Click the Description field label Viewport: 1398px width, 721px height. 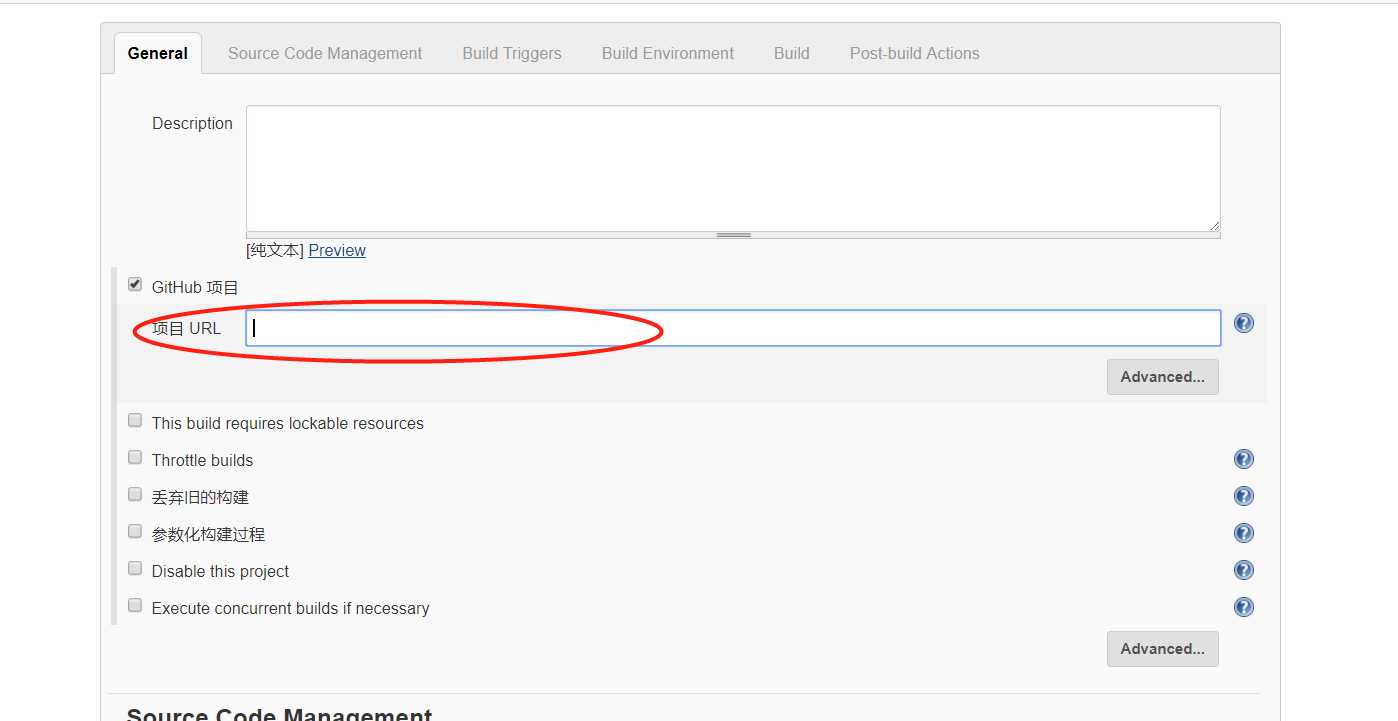192,123
